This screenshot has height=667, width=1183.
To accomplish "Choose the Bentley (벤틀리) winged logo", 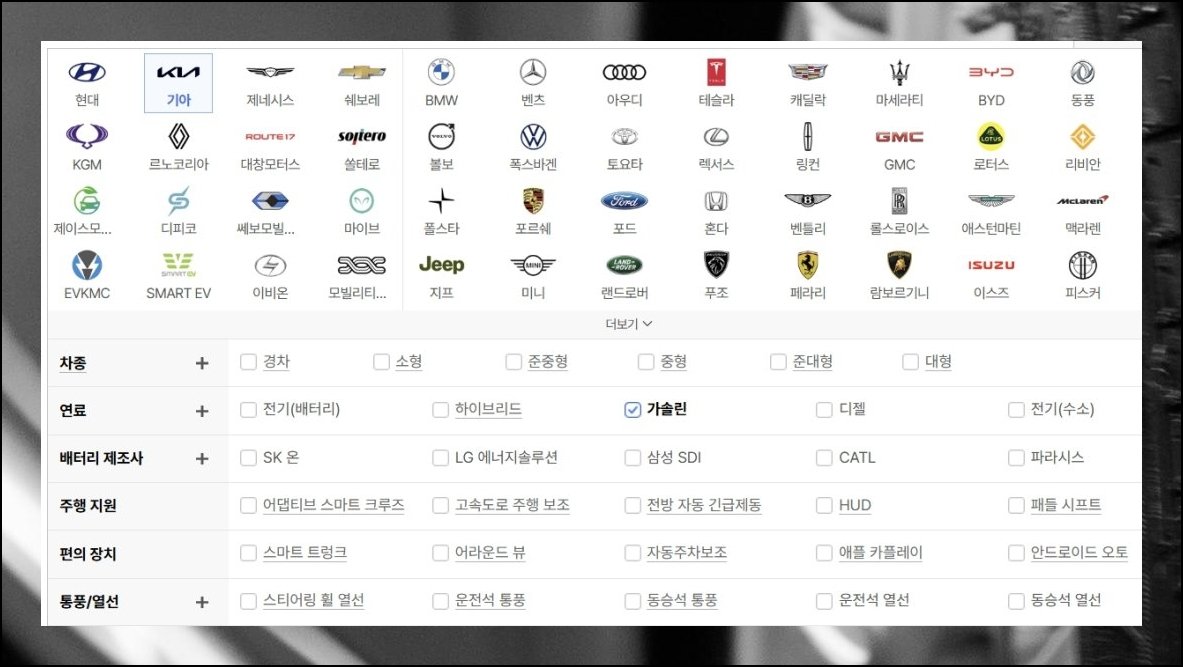I will 808,201.
